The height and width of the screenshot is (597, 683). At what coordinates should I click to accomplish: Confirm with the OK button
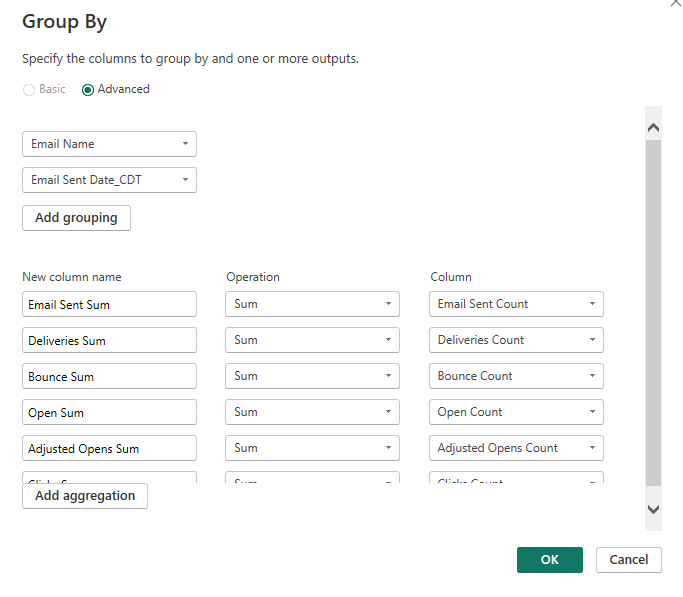pyautogui.click(x=550, y=560)
